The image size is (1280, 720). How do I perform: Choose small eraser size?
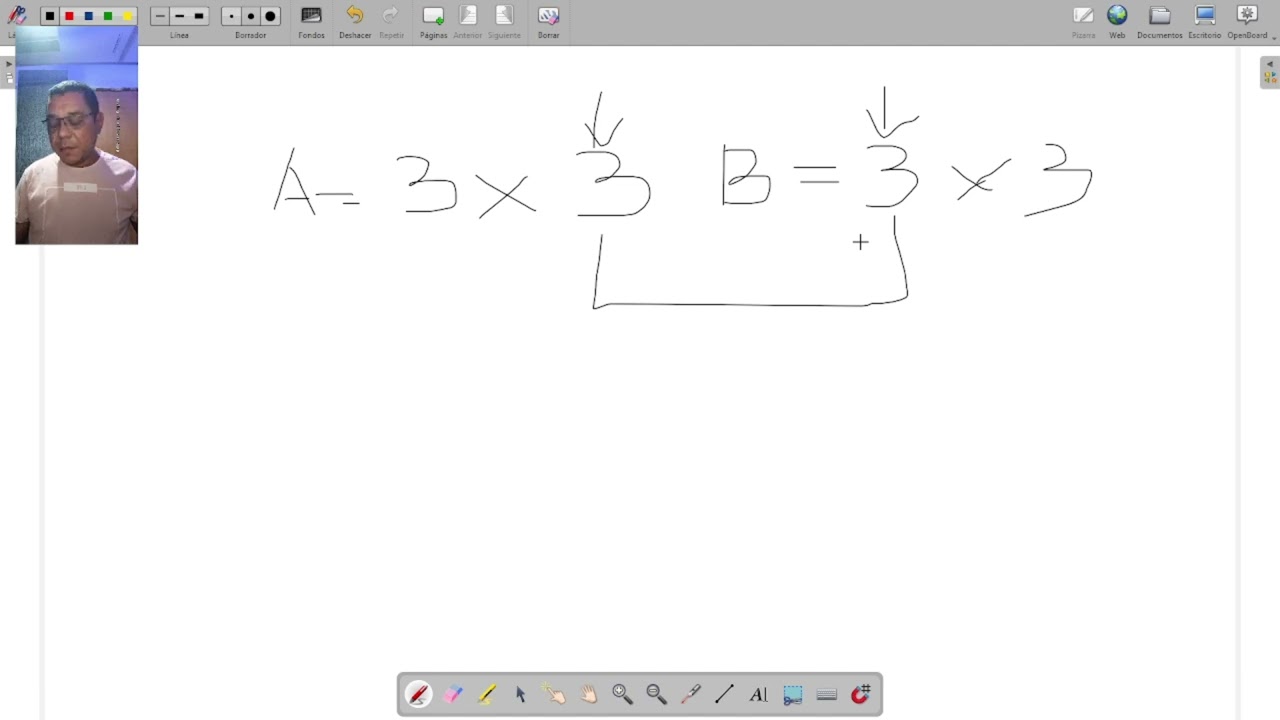231,16
